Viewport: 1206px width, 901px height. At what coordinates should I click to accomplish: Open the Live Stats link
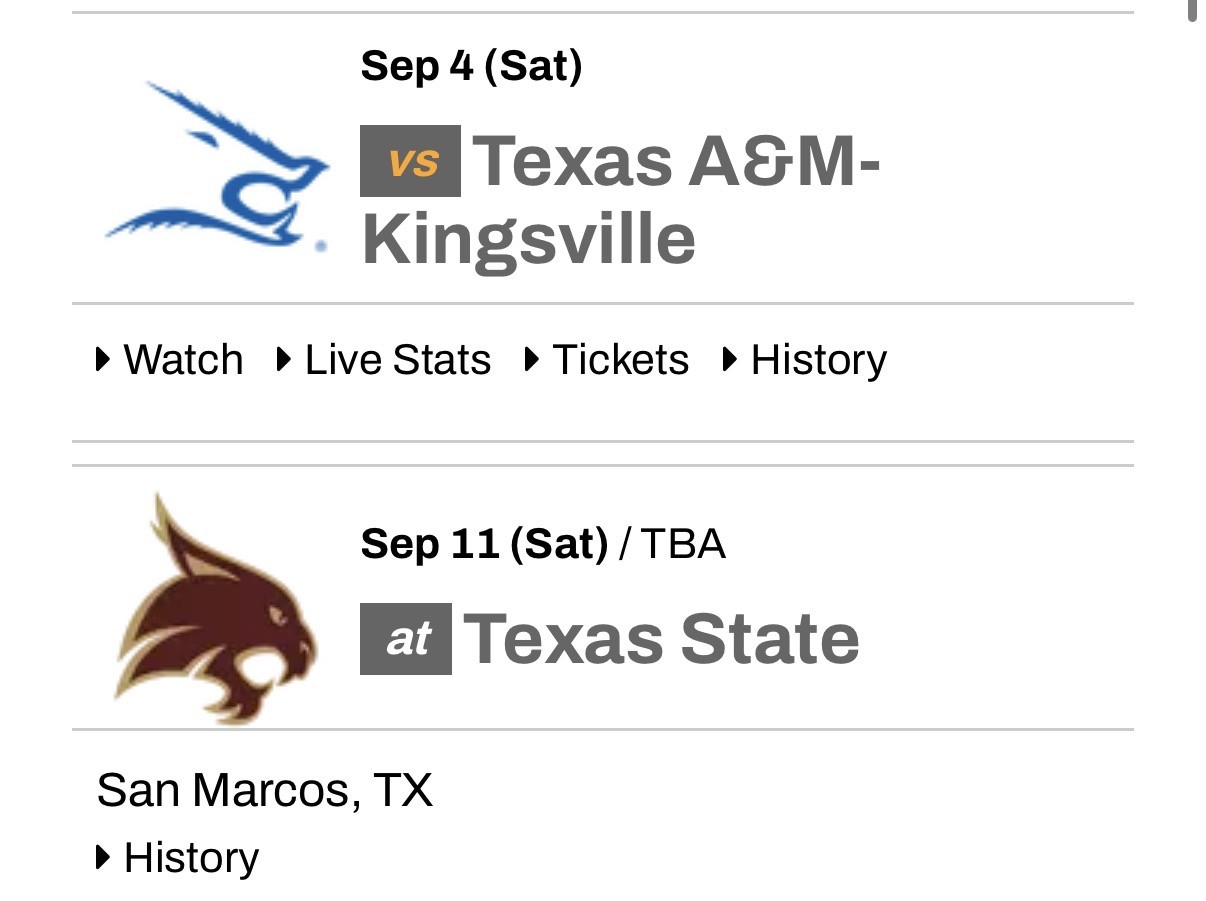(x=397, y=360)
